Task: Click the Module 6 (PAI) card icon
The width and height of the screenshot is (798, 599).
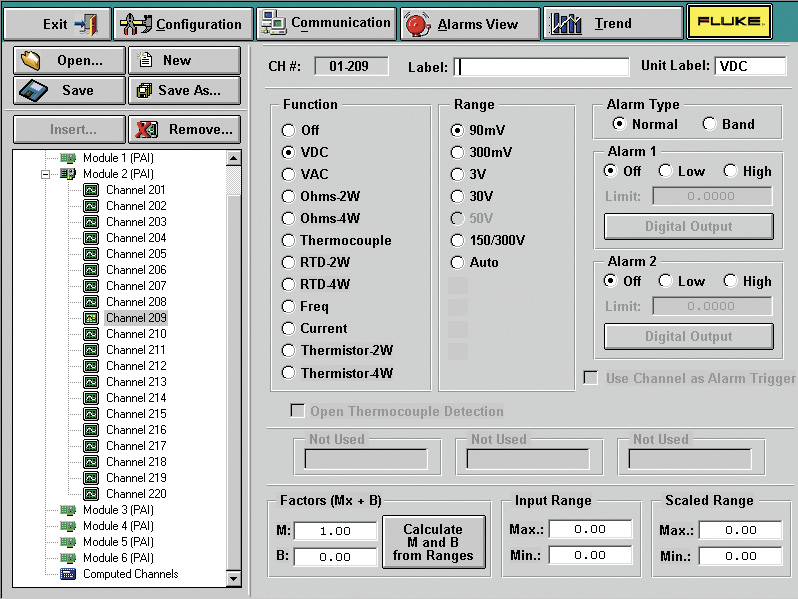Action: [x=68, y=558]
